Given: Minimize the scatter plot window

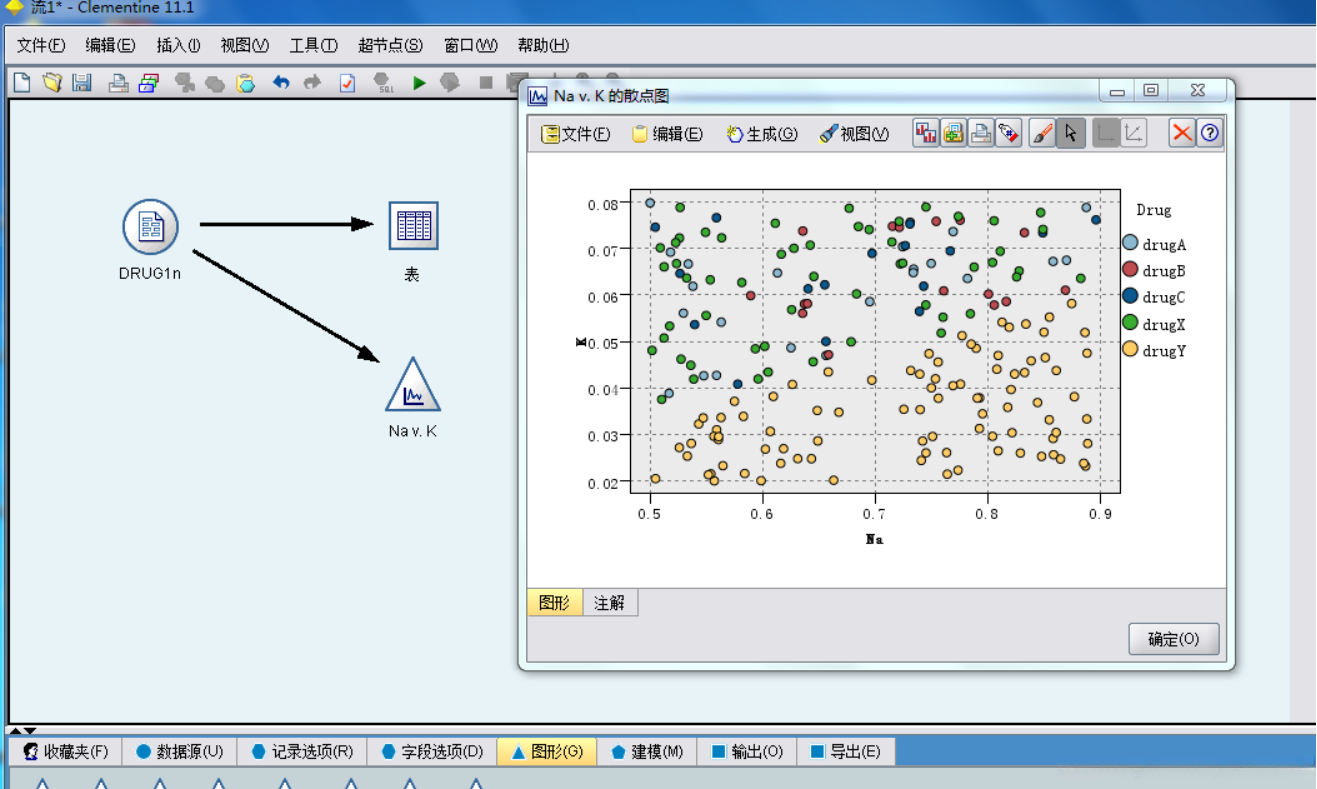Looking at the screenshot, I should 1117,92.
